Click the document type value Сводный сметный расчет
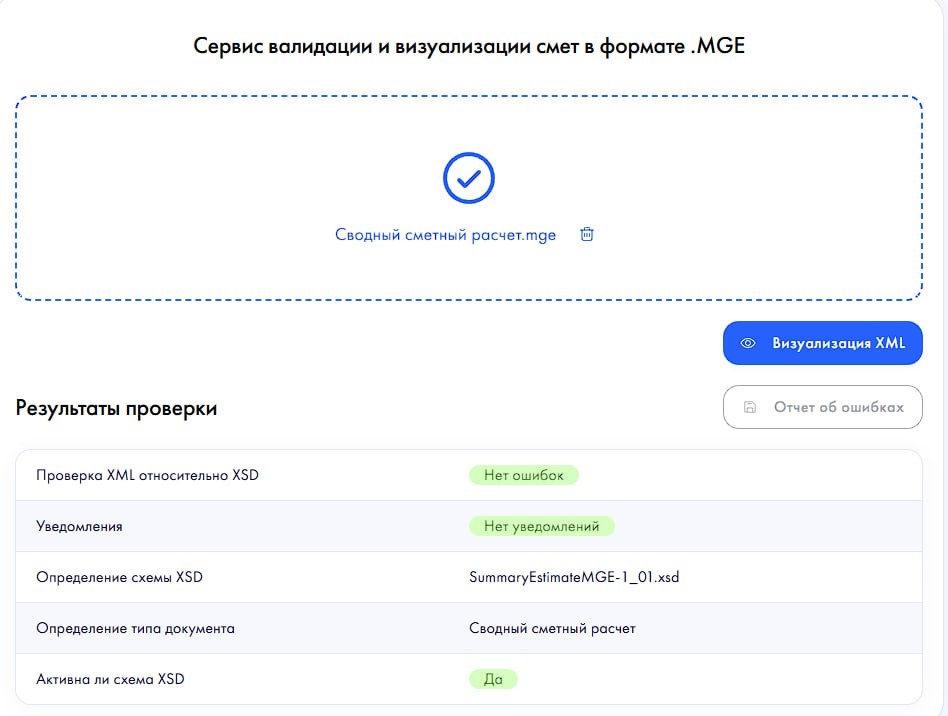The image size is (948, 716). tap(552, 628)
